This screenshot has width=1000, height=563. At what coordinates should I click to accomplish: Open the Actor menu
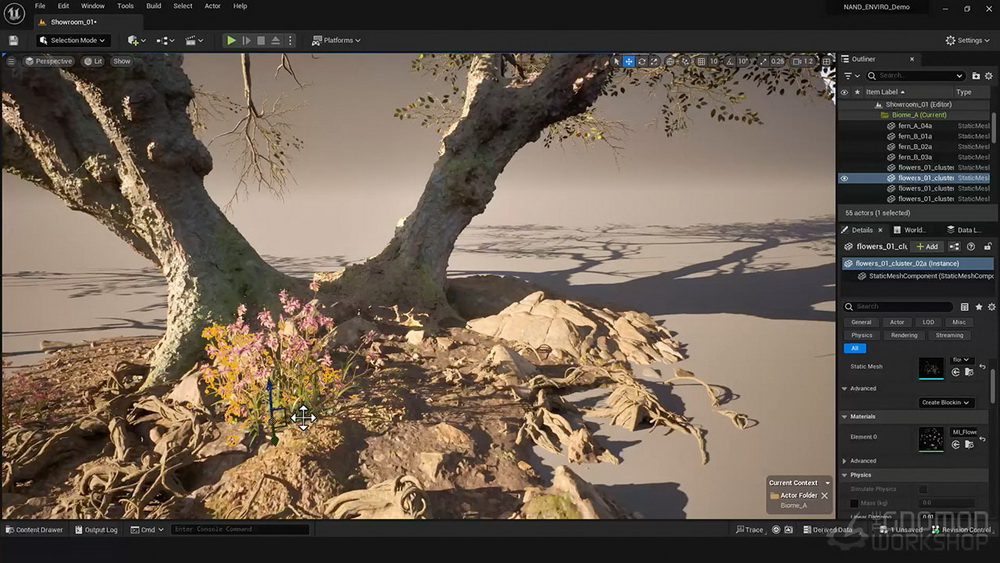tap(212, 6)
